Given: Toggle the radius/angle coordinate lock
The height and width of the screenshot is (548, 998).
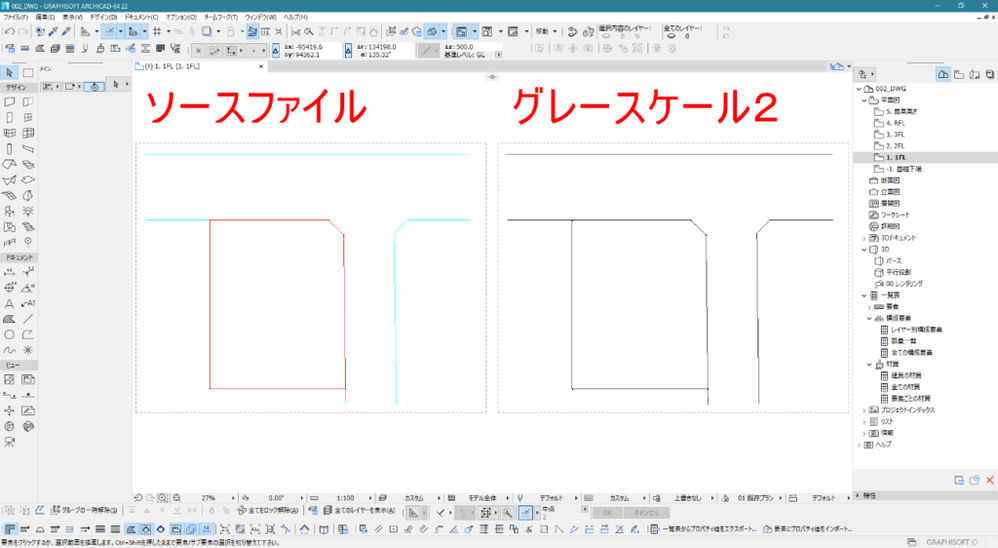Looking at the screenshot, I should coord(348,50).
